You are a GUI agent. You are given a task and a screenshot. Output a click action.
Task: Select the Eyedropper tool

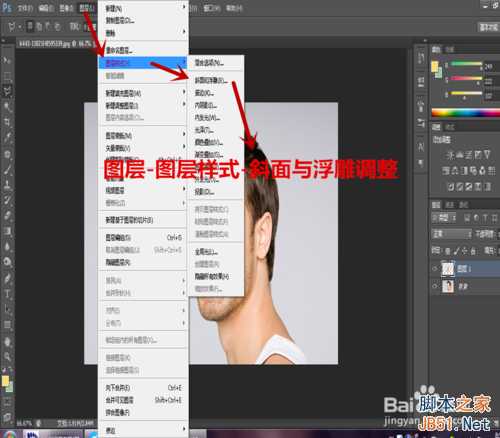7,137
